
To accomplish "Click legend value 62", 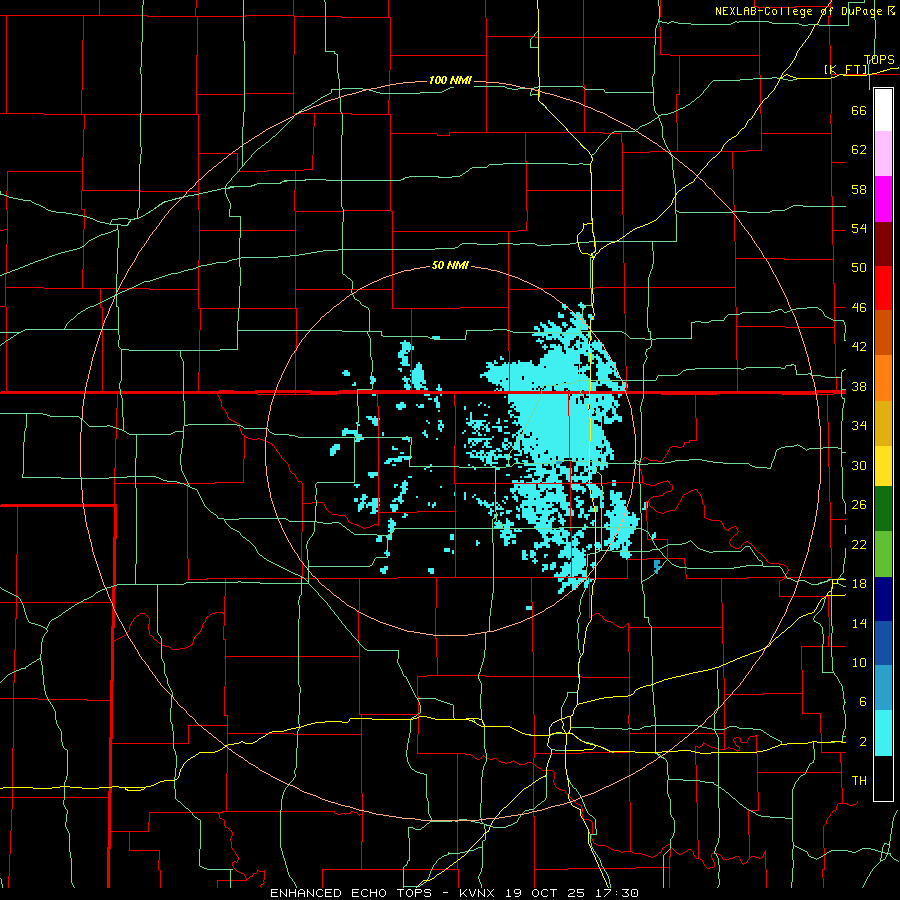I will (859, 150).
